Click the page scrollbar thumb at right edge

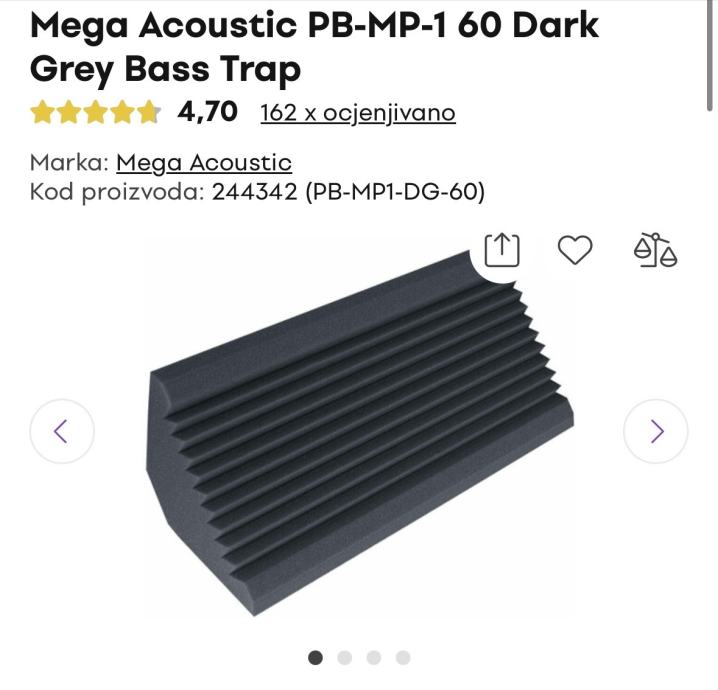pos(709,55)
